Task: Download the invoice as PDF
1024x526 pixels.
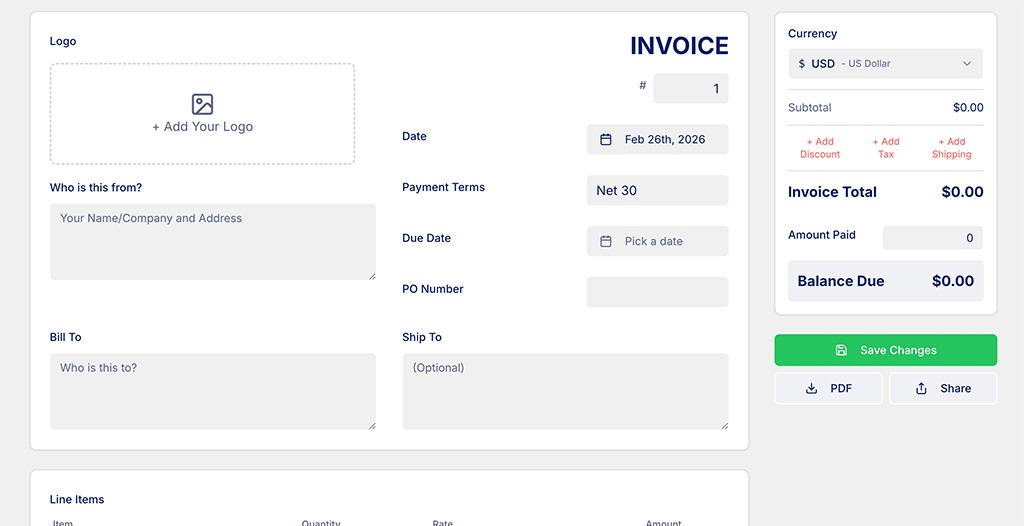Action: [x=828, y=388]
